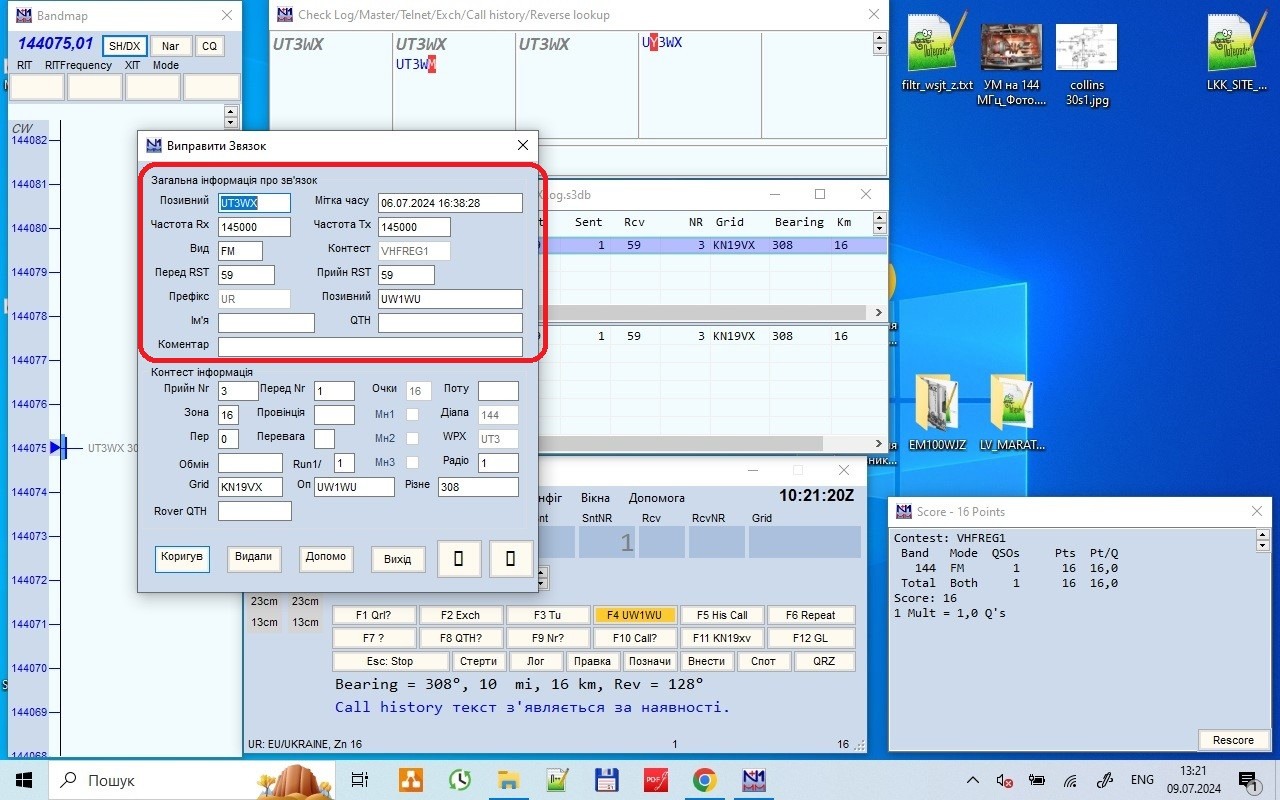Image resolution: width=1280 pixels, height=800 pixels.
Task: Open the network tray icon
Action: (1070, 780)
